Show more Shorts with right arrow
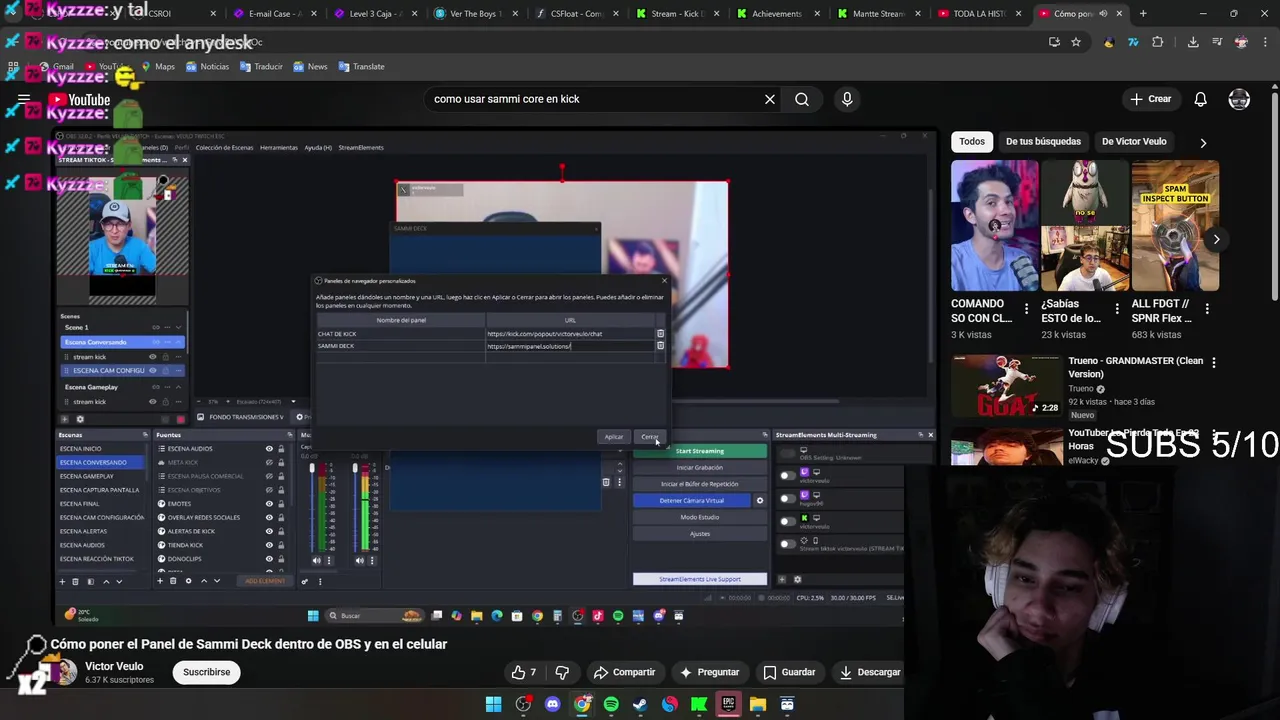This screenshot has height=720, width=1280. tap(1216, 239)
